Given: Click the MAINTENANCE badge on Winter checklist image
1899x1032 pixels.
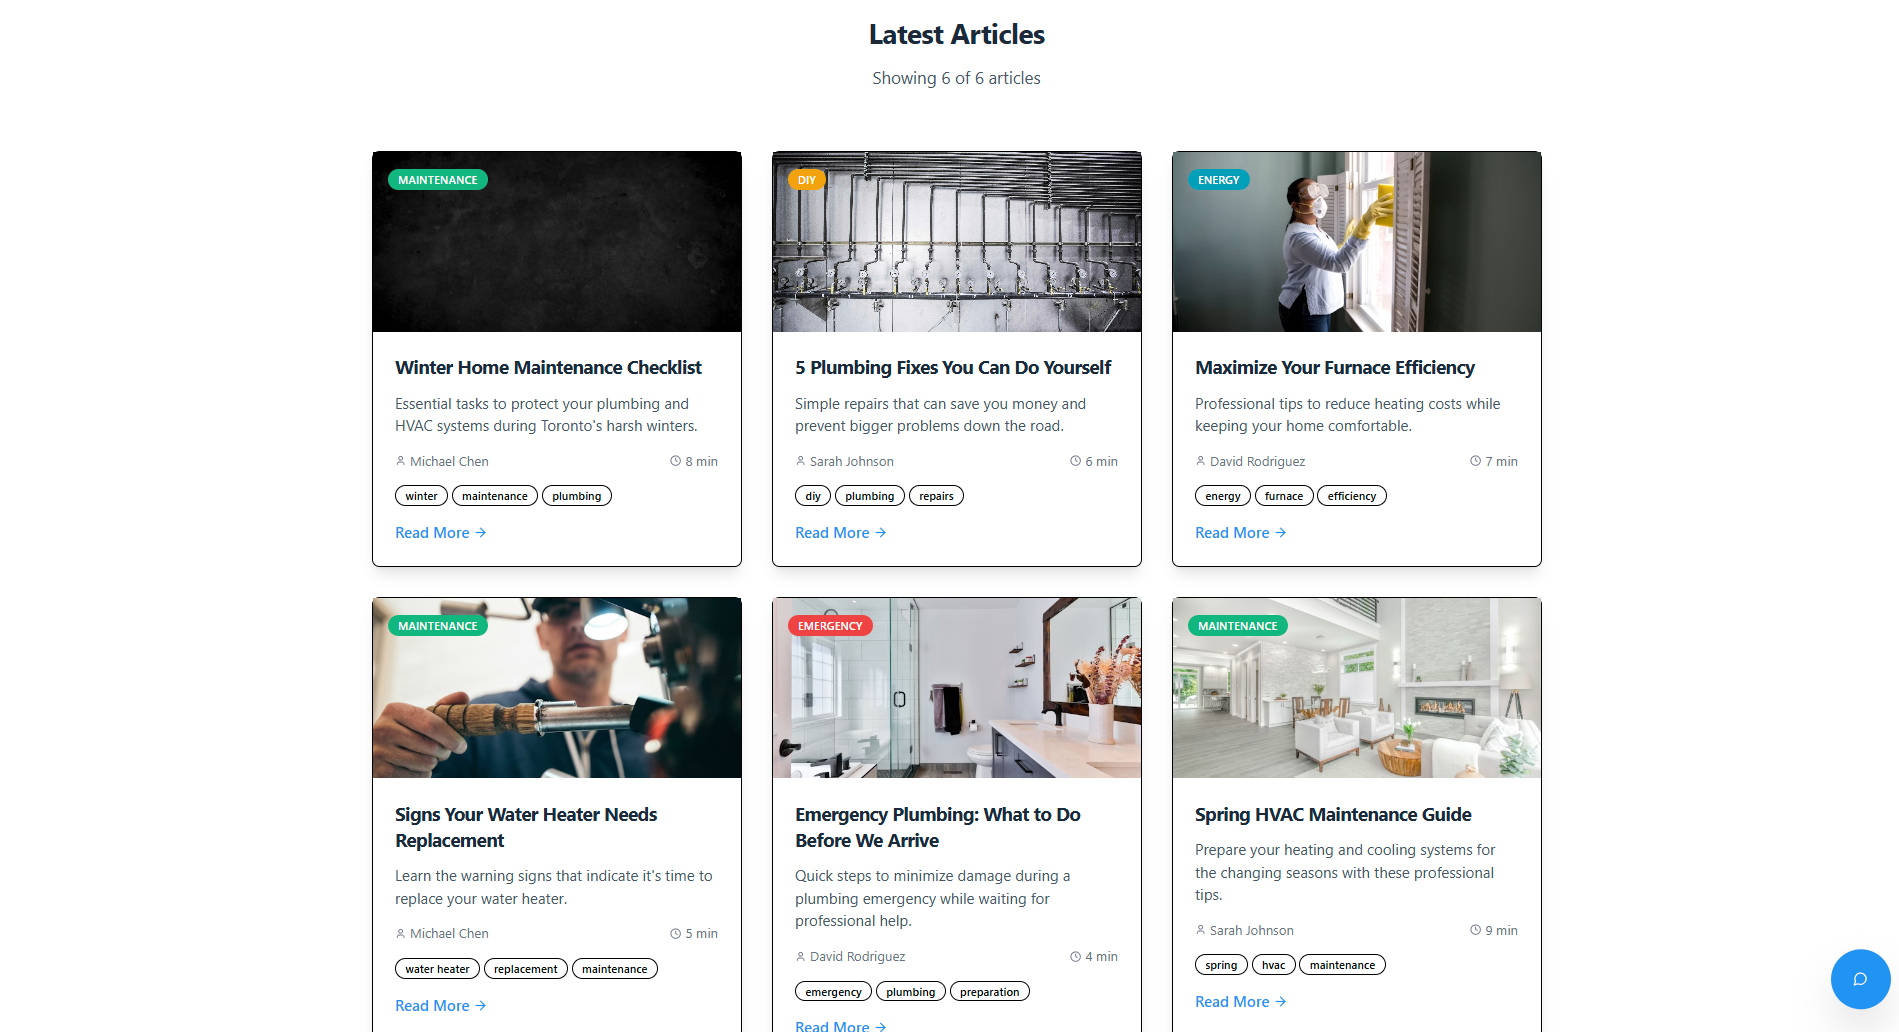Looking at the screenshot, I should point(437,180).
